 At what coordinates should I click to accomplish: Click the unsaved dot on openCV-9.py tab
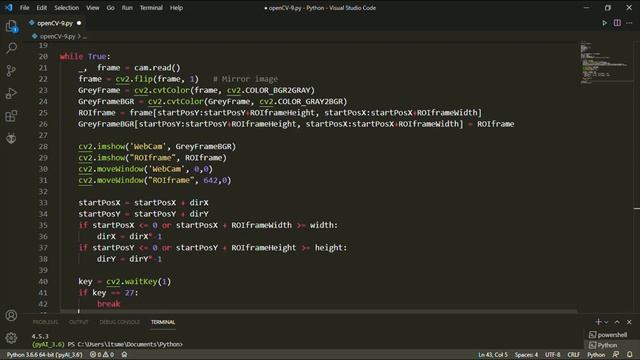[79, 23]
